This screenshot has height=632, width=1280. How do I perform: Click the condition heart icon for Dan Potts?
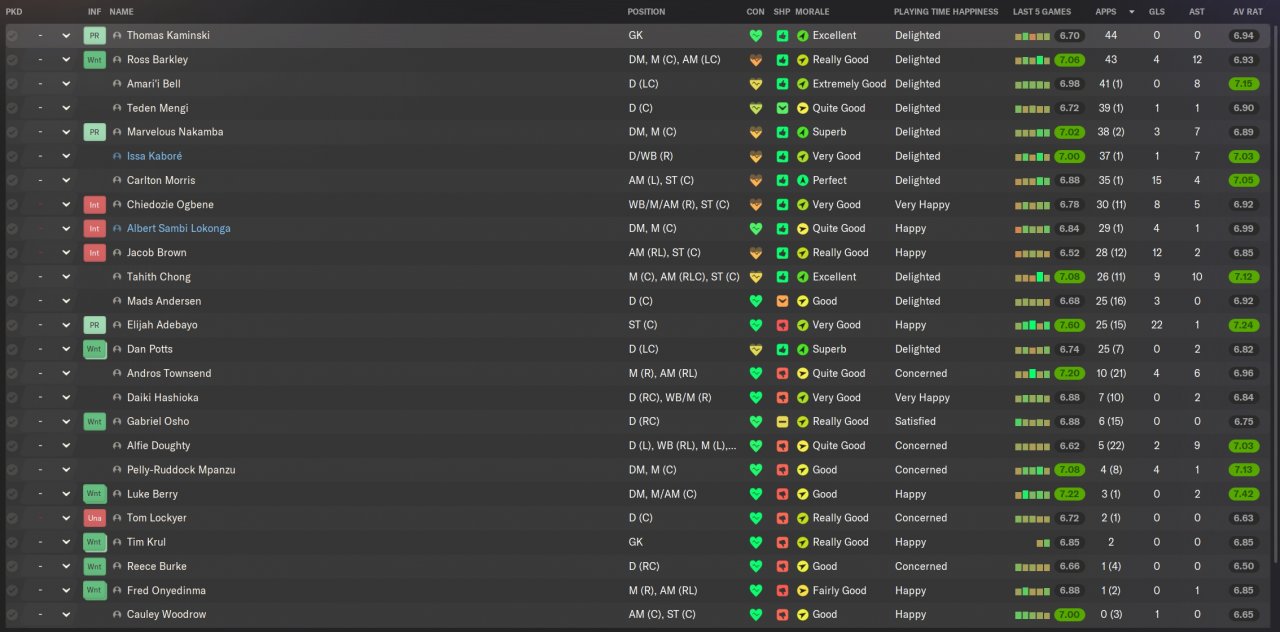(x=756, y=349)
